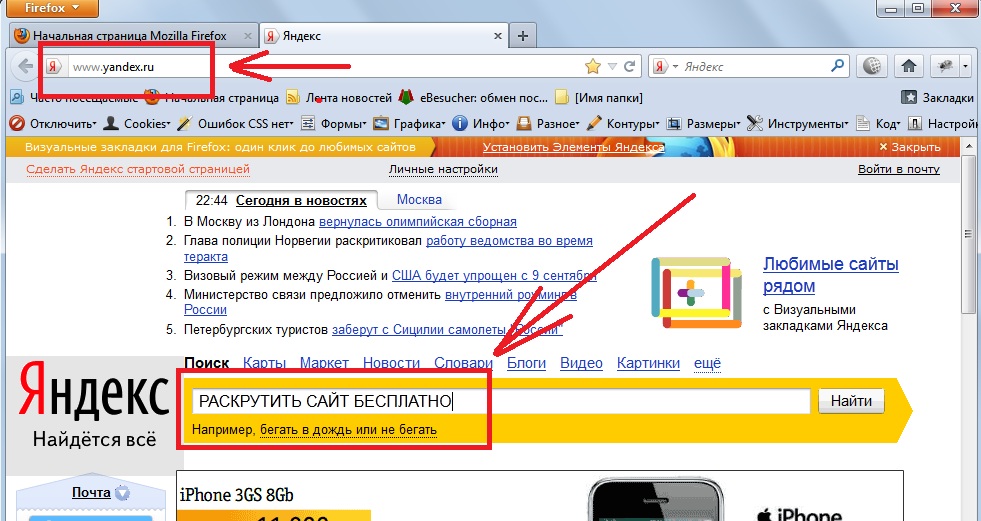Image resolution: width=981 pixels, height=521 pixels.
Task: Click the Найти search button
Action: pyautogui.click(x=851, y=401)
